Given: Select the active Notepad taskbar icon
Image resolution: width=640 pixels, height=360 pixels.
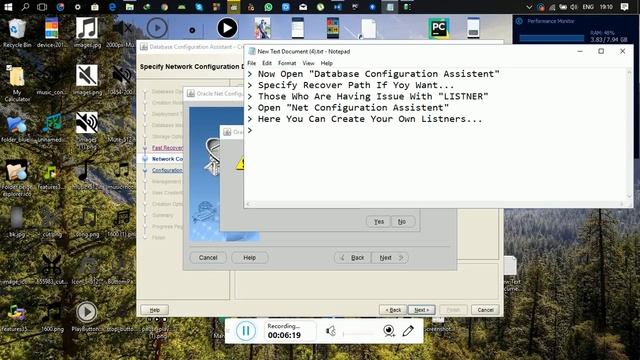Looking at the screenshot, I should point(390,7).
